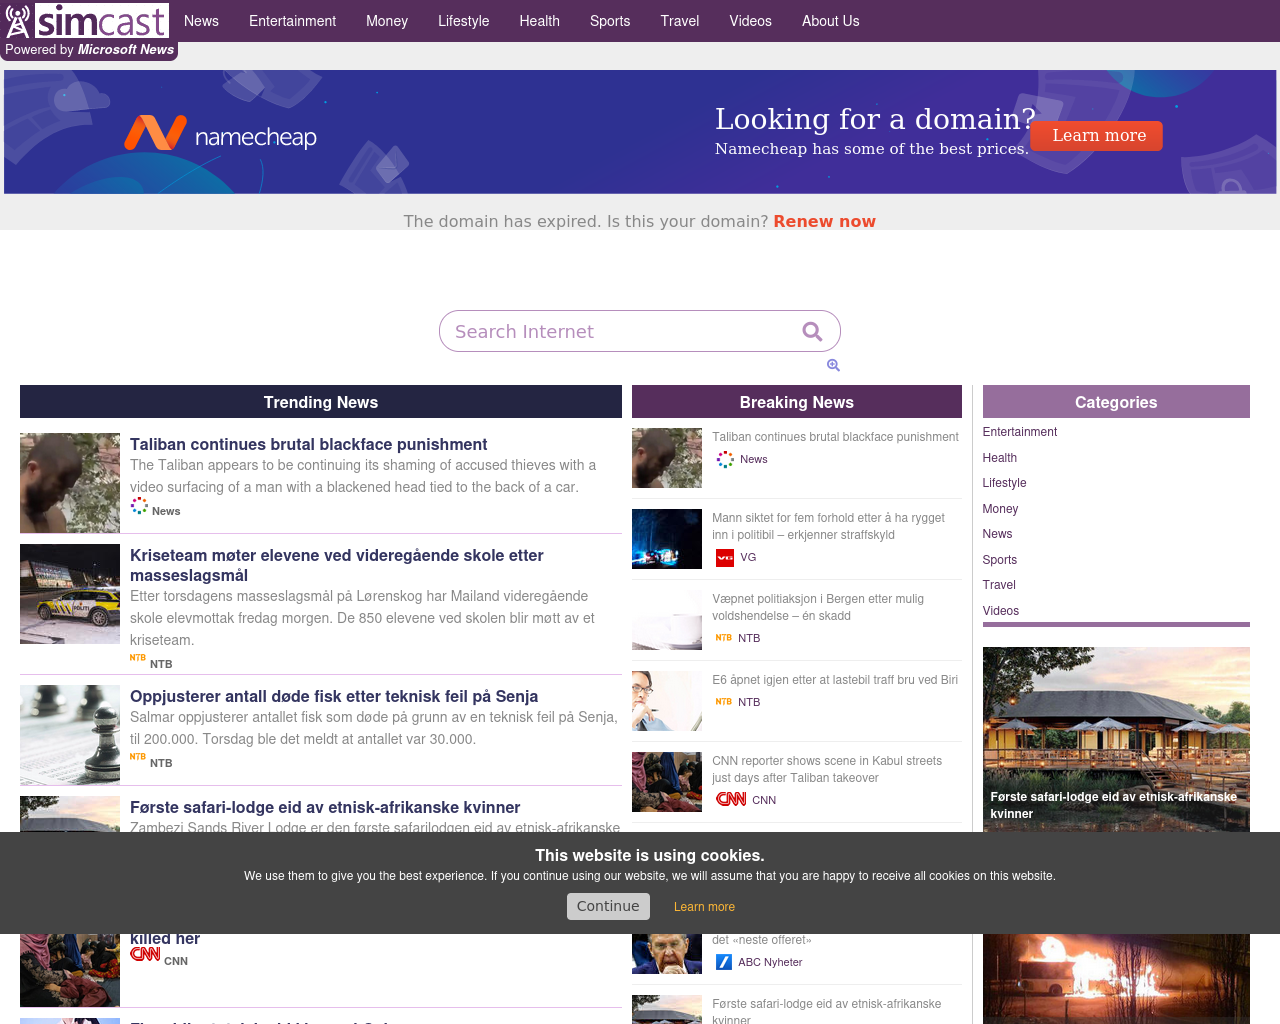This screenshot has width=1280, height=1024.
Task: Open Sports in the top navigation
Action: [610, 21]
